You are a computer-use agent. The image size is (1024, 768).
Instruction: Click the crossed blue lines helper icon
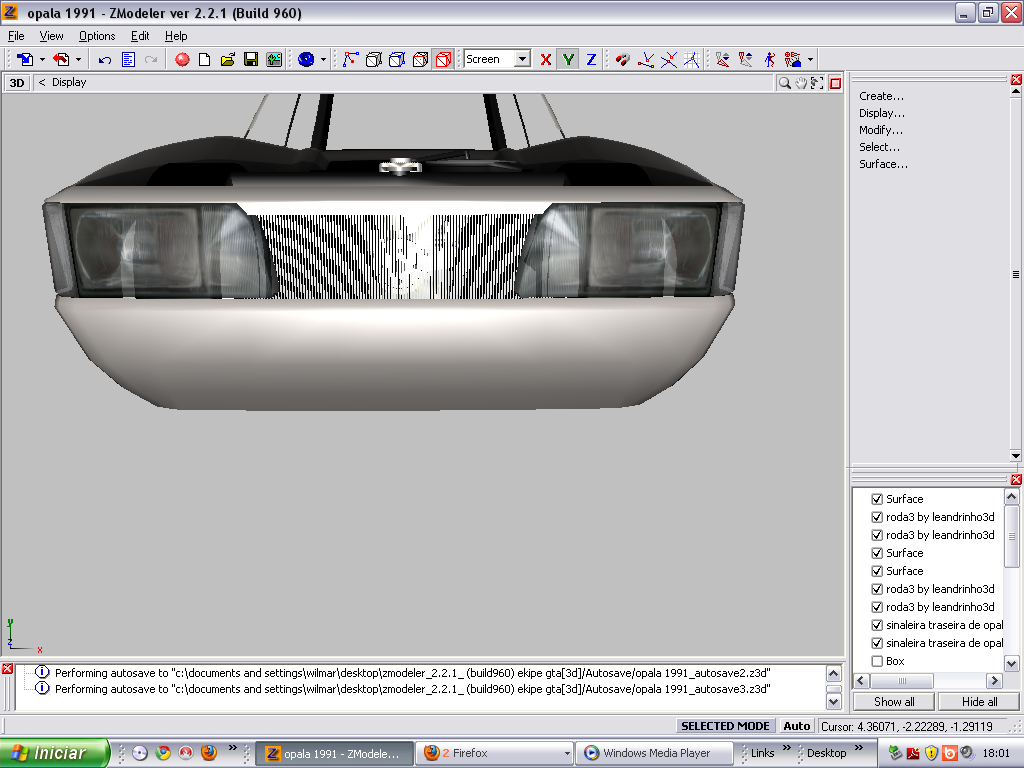point(669,59)
